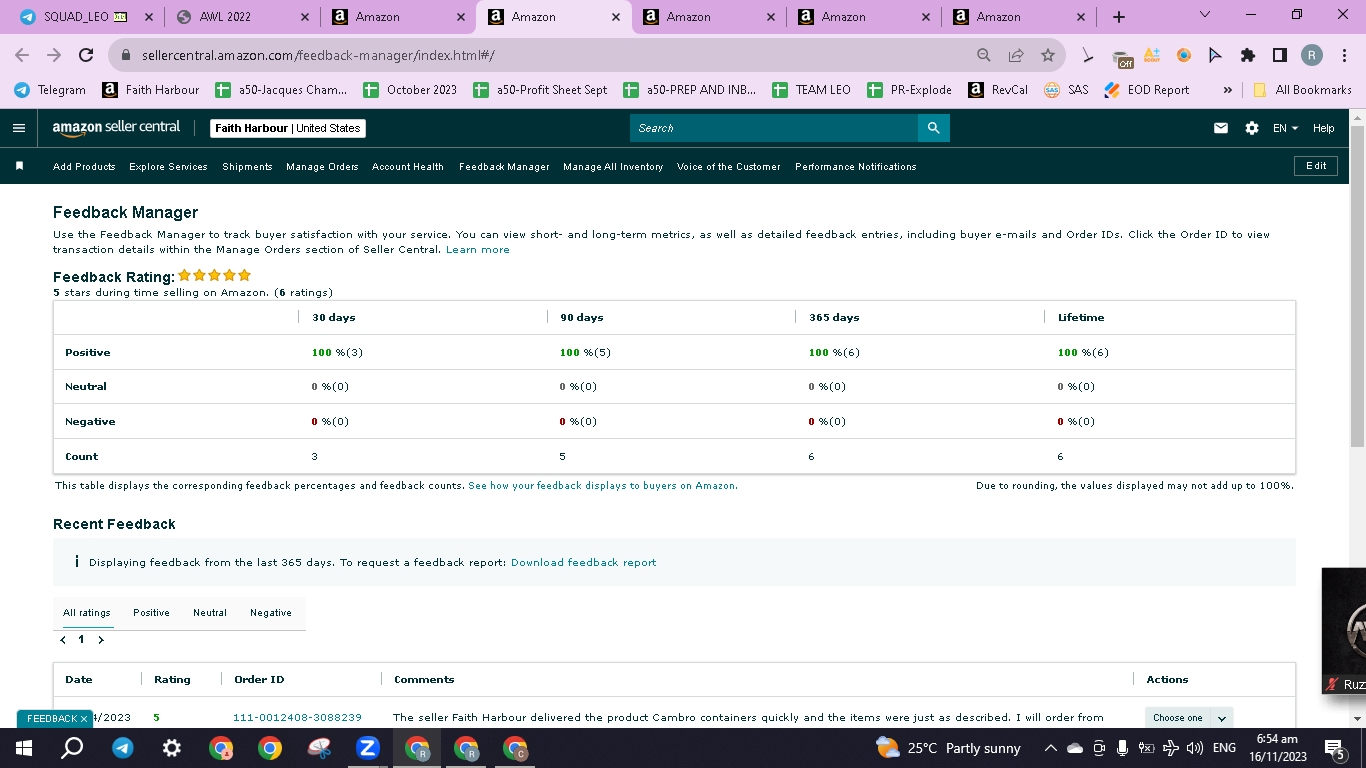The image size is (1366, 768).
Task: Open the All Bookmarks folder
Action: 1302,90
